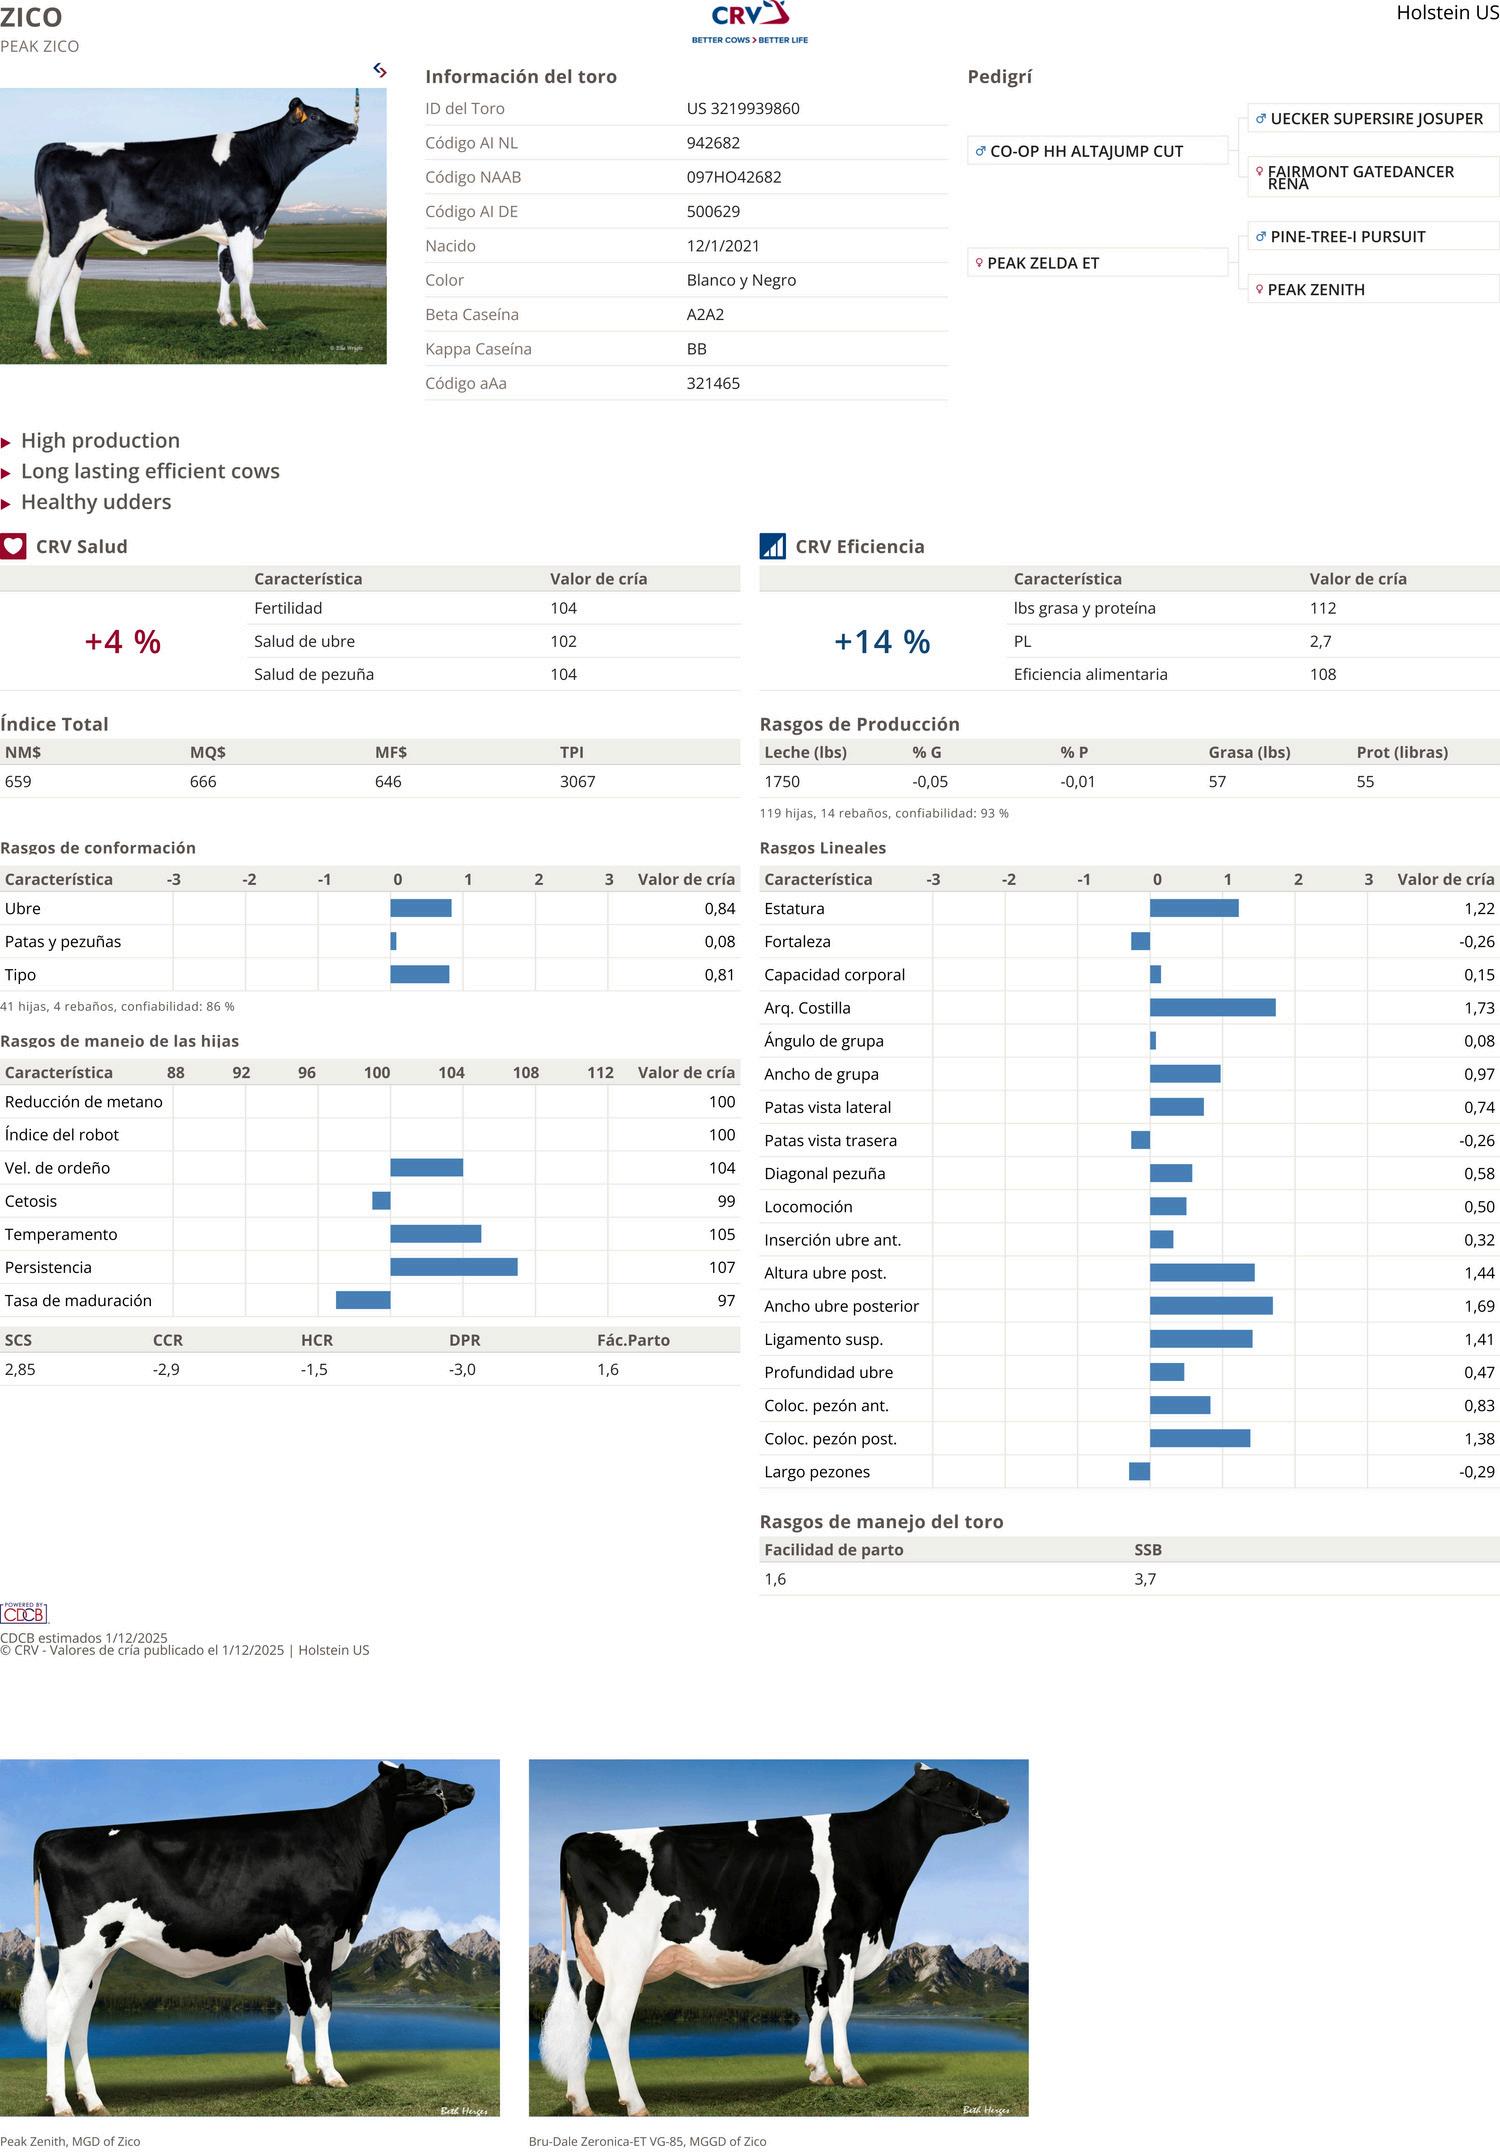
Task: Click the "Eficiencia alimentaria" row label
Action: click(1091, 674)
